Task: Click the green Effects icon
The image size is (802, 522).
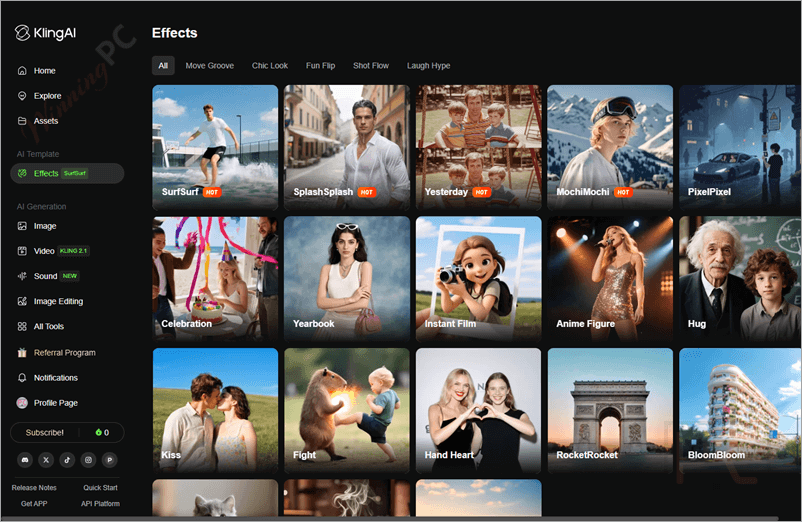Action: pyautogui.click(x=22, y=173)
